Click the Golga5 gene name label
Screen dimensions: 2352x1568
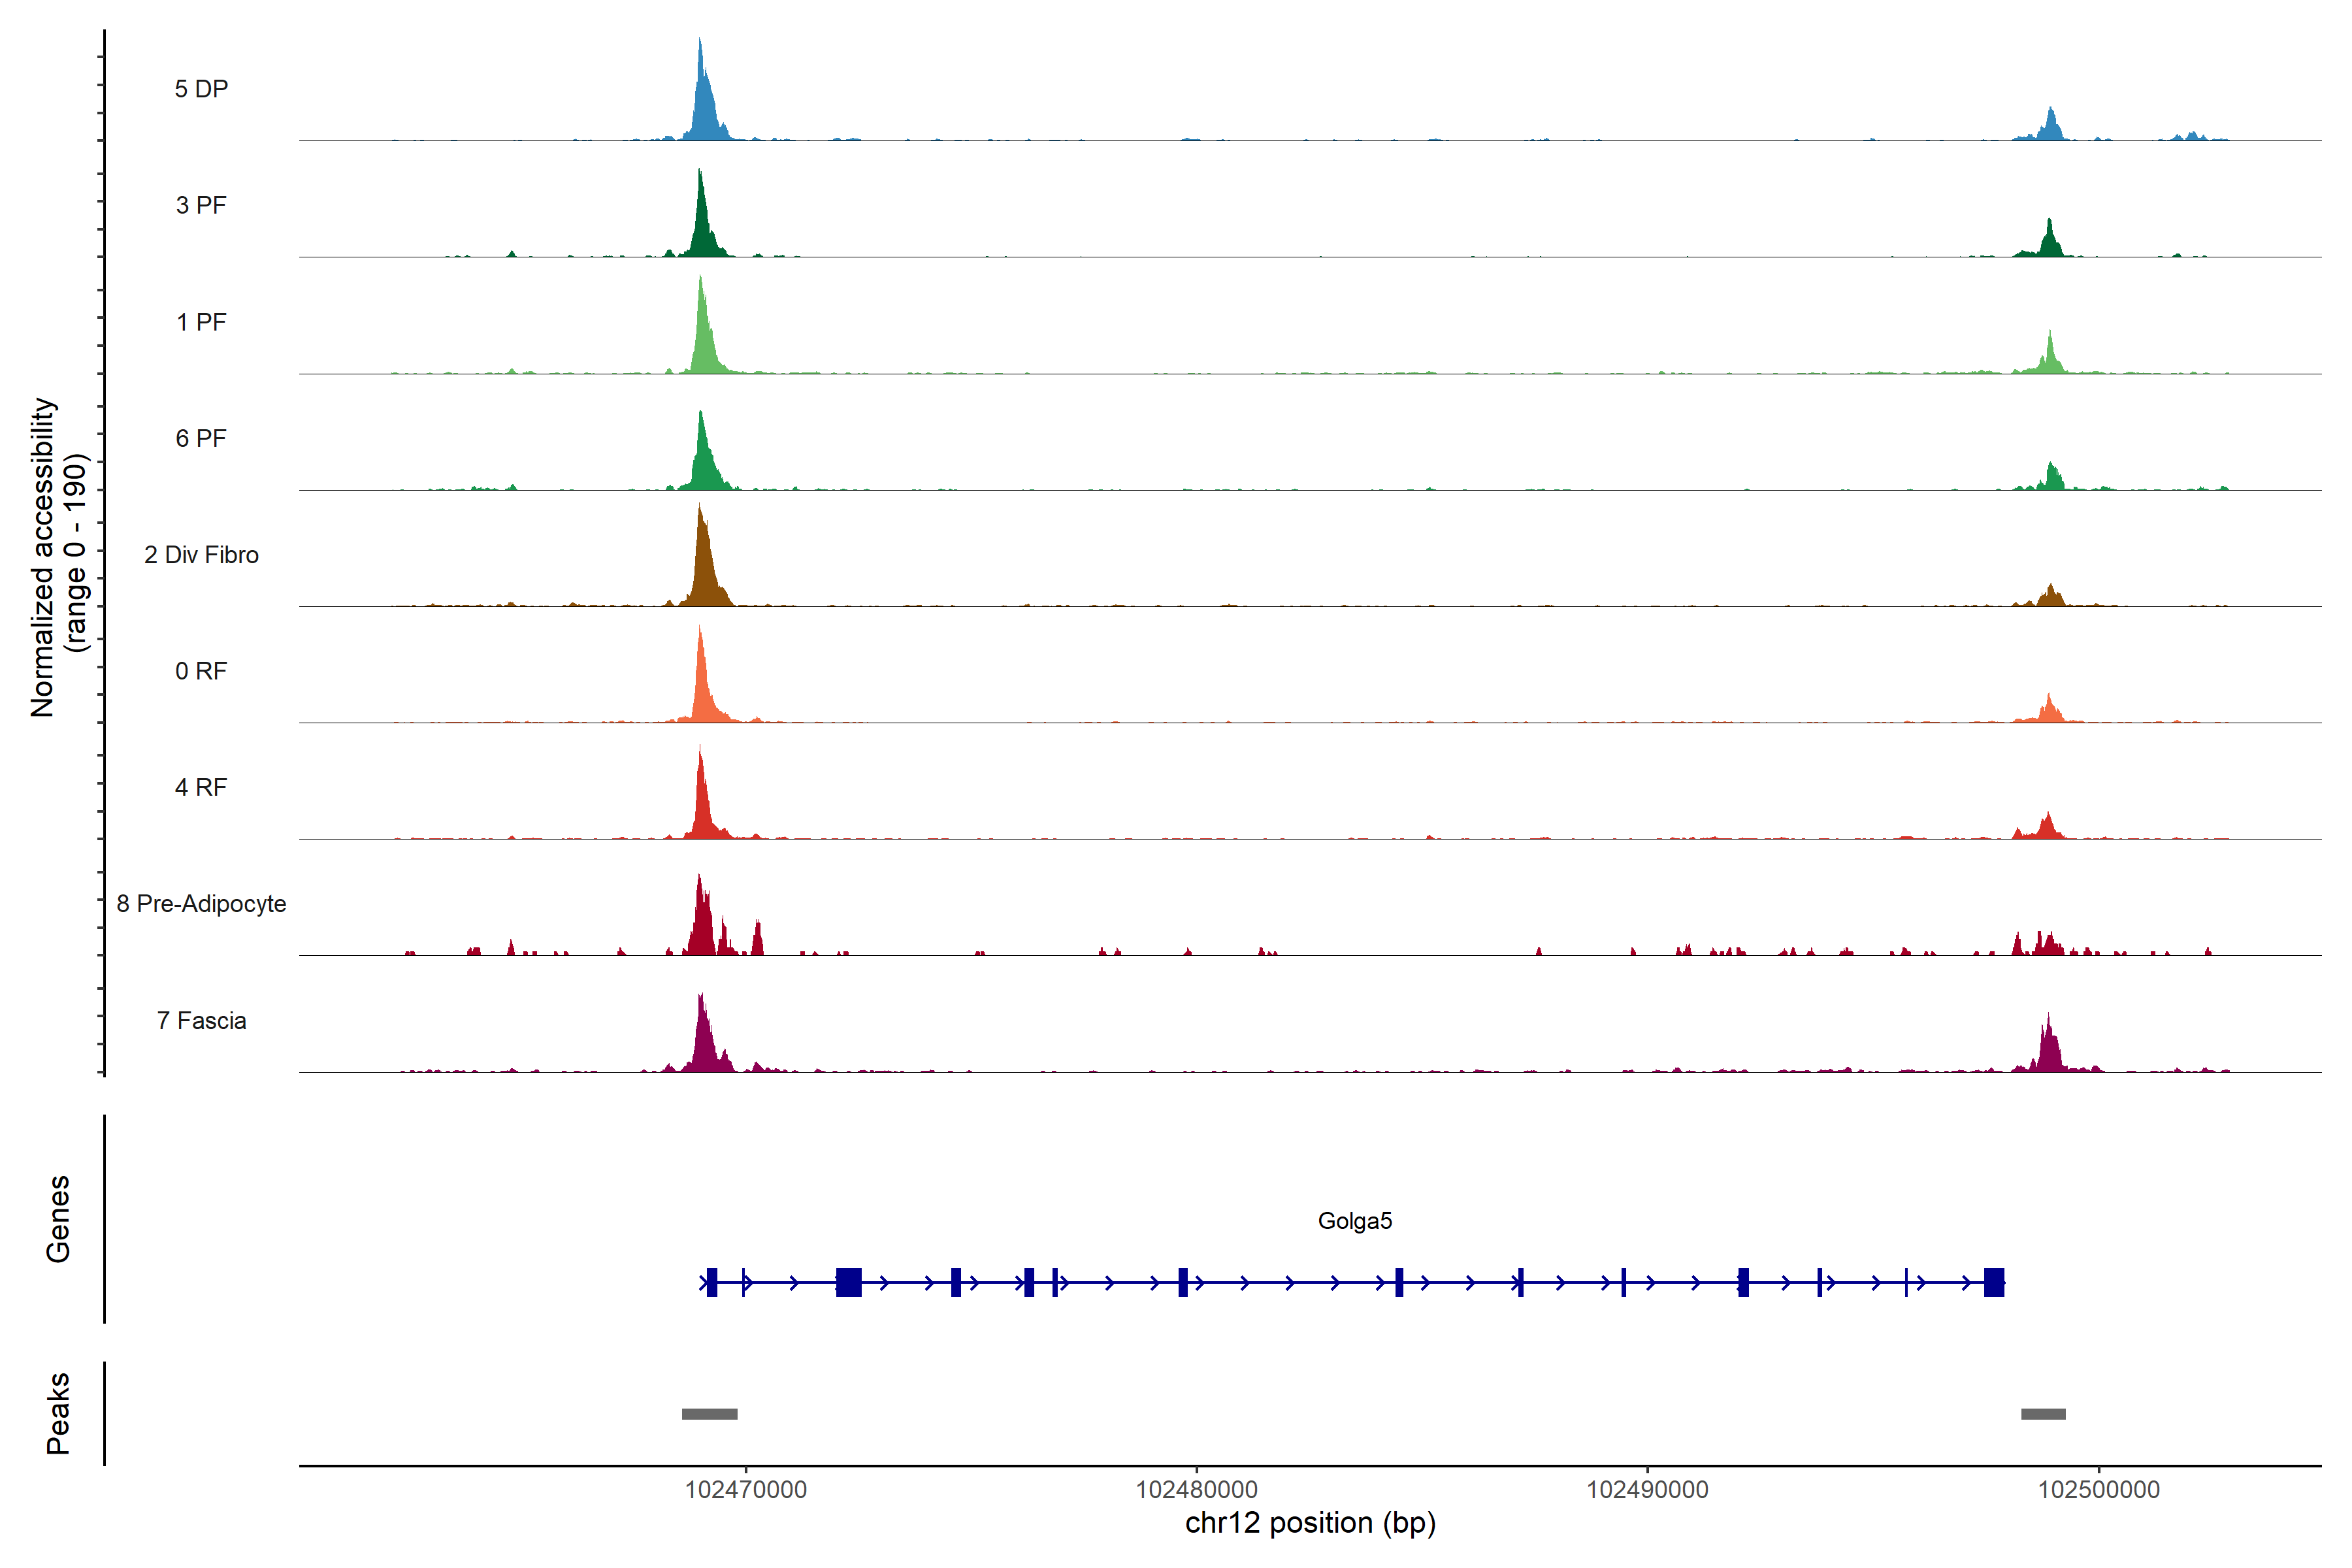pyautogui.click(x=1354, y=1221)
